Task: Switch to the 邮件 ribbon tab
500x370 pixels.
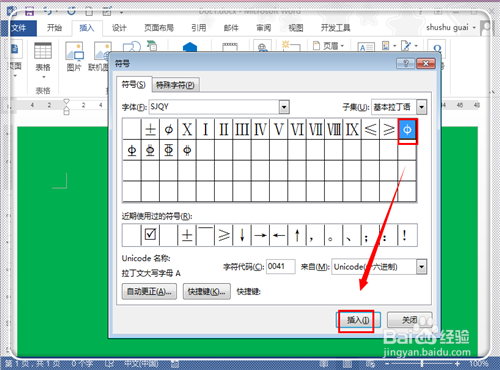Action: coord(231,28)
